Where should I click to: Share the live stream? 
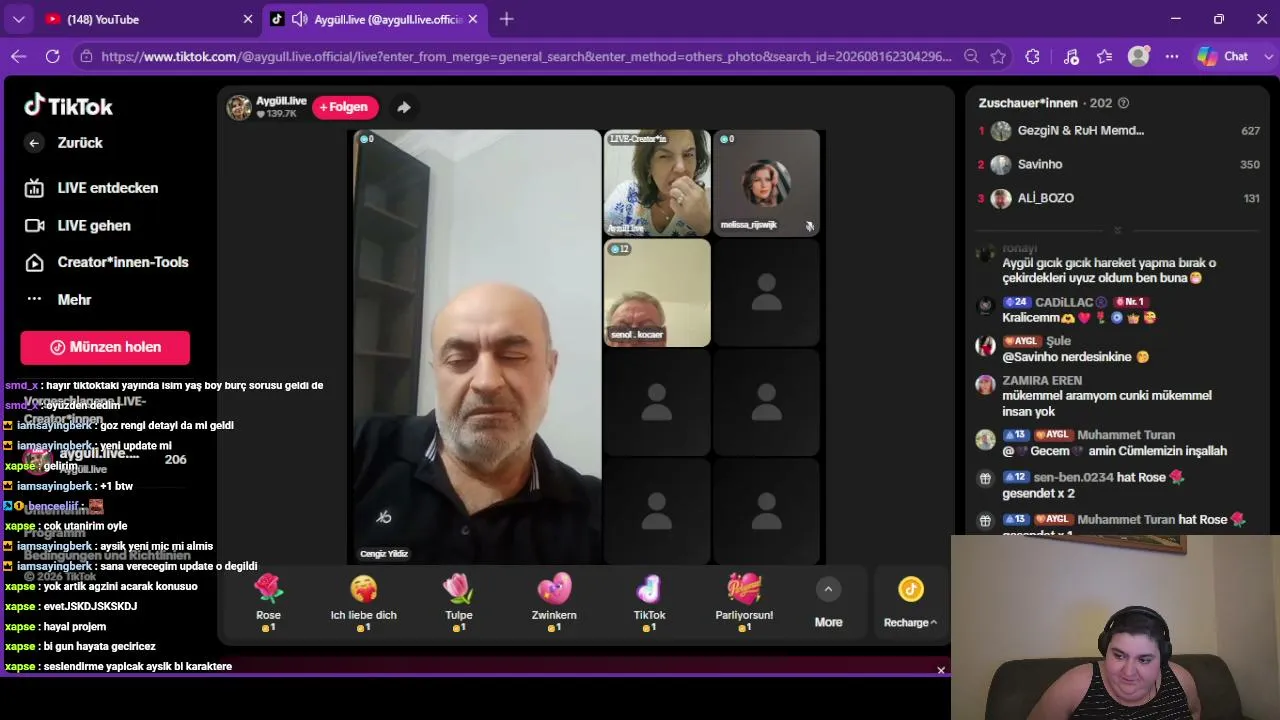pos(404,107)
